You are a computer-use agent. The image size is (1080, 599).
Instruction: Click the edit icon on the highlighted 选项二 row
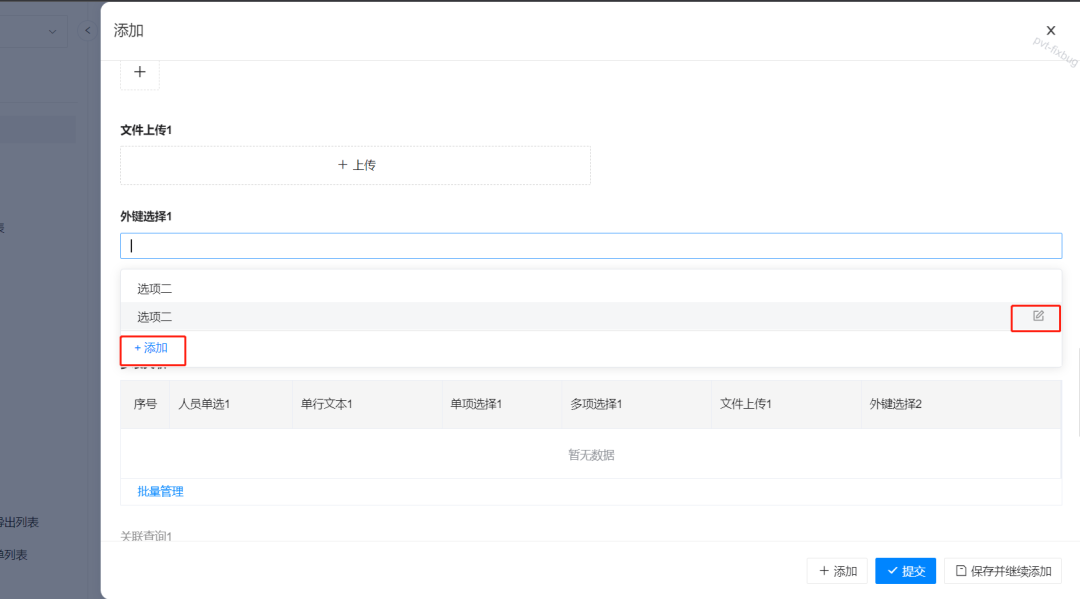coord(1038,316)
